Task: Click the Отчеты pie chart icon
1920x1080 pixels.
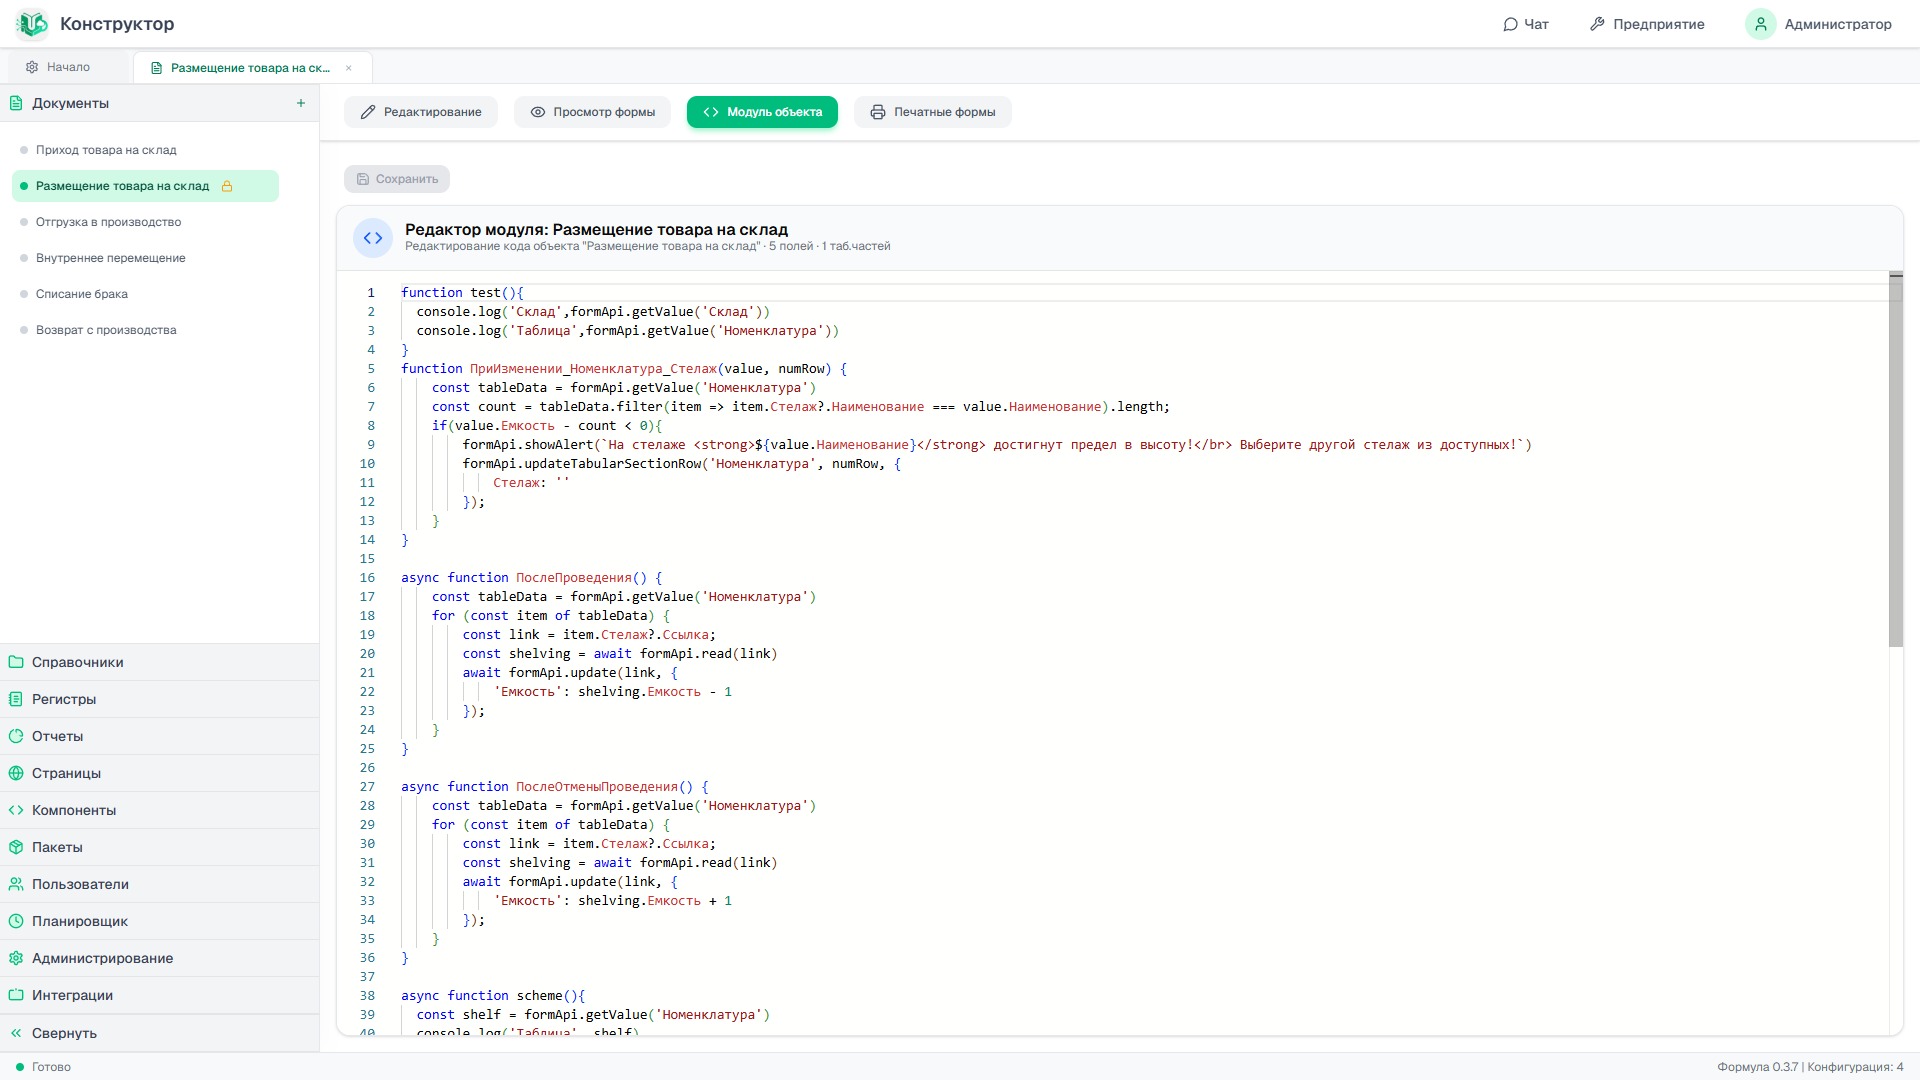Action: [x=16, y=736]
